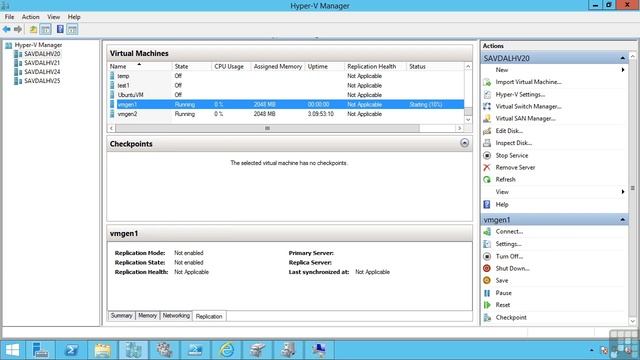Select the temp virtual machine row

click(x=286, y=76)
